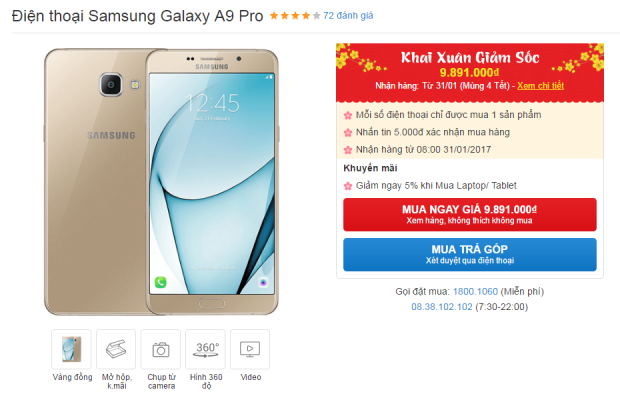Screen dimensions: 620x408
Task: Click the 'Vàng đồng' color label
Action: pyautogui.click(x=72, y=377)
